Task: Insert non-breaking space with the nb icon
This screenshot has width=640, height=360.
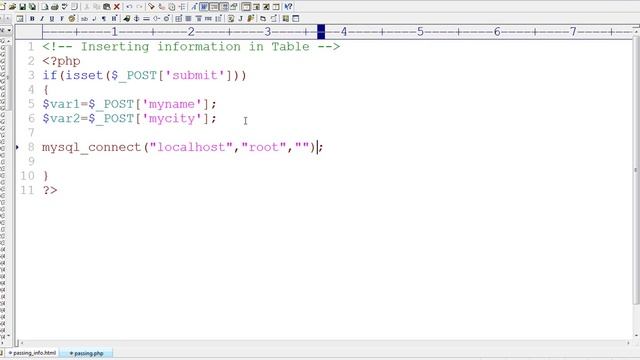Action: [84, 19]
